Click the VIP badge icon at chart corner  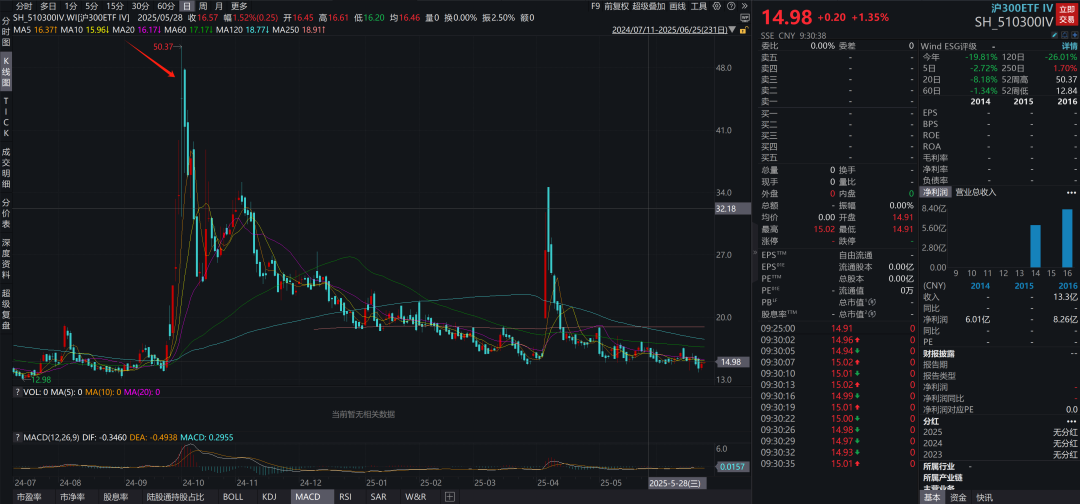pyautogui.click(x=745, y=18)
